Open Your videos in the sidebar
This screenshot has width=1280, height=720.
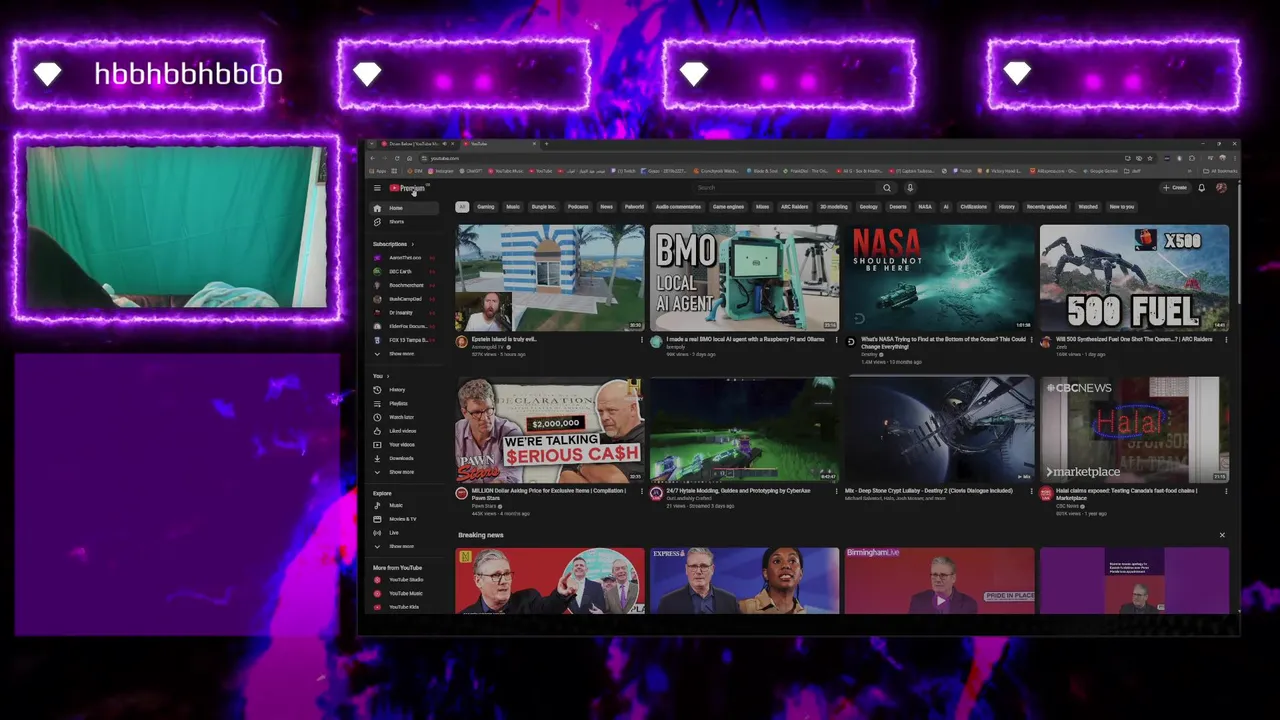[x=404, y=445]
